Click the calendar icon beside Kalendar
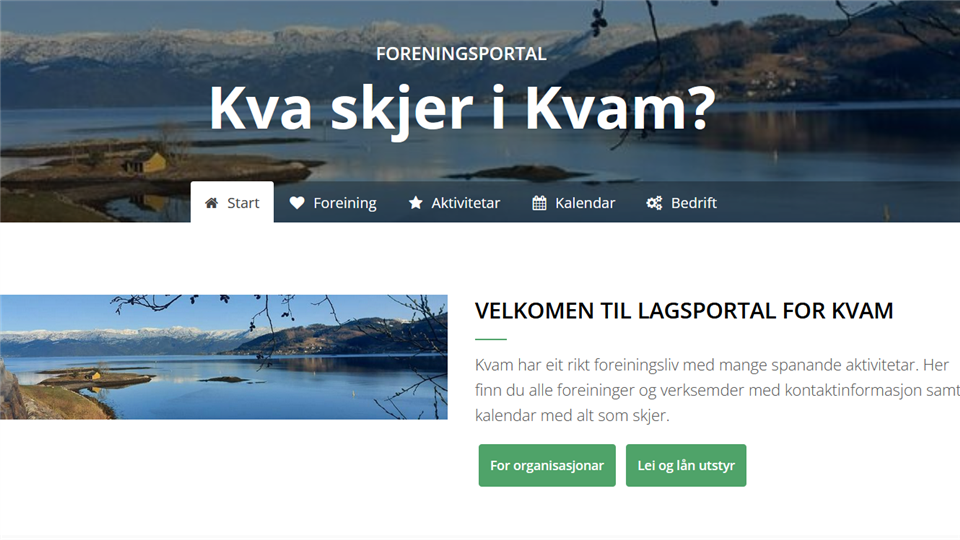The width and height of the screenshot is (960, 540). click(539, 203)
